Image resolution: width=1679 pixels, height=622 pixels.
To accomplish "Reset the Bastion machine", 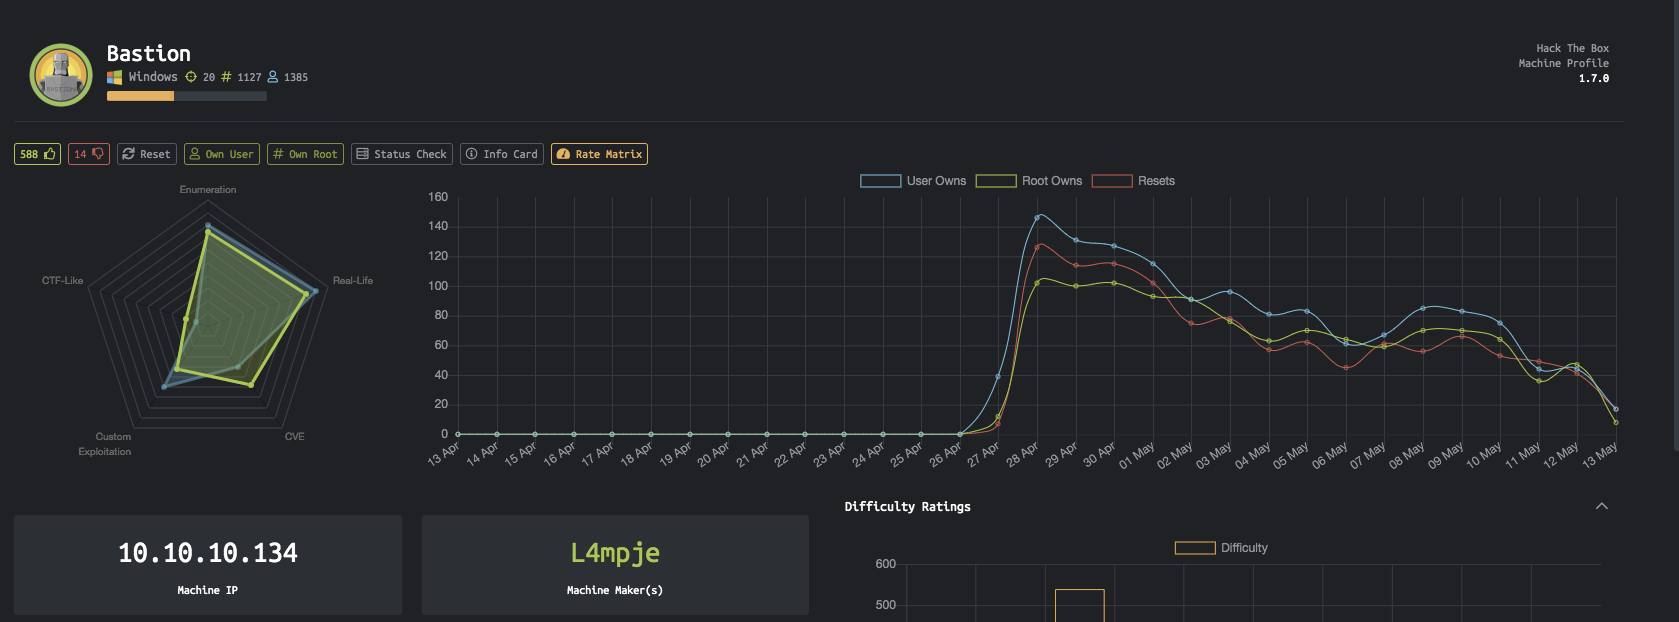I will (147, 154).
